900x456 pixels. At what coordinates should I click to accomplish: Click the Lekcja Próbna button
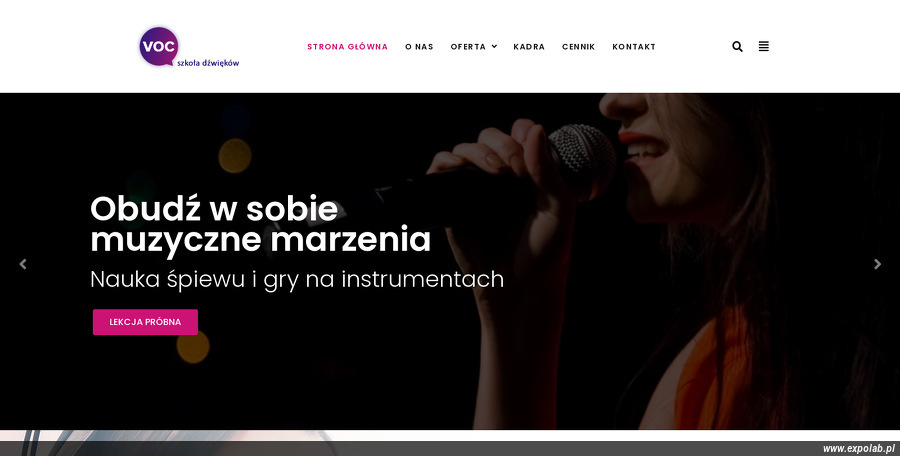(x=145, y=322)
